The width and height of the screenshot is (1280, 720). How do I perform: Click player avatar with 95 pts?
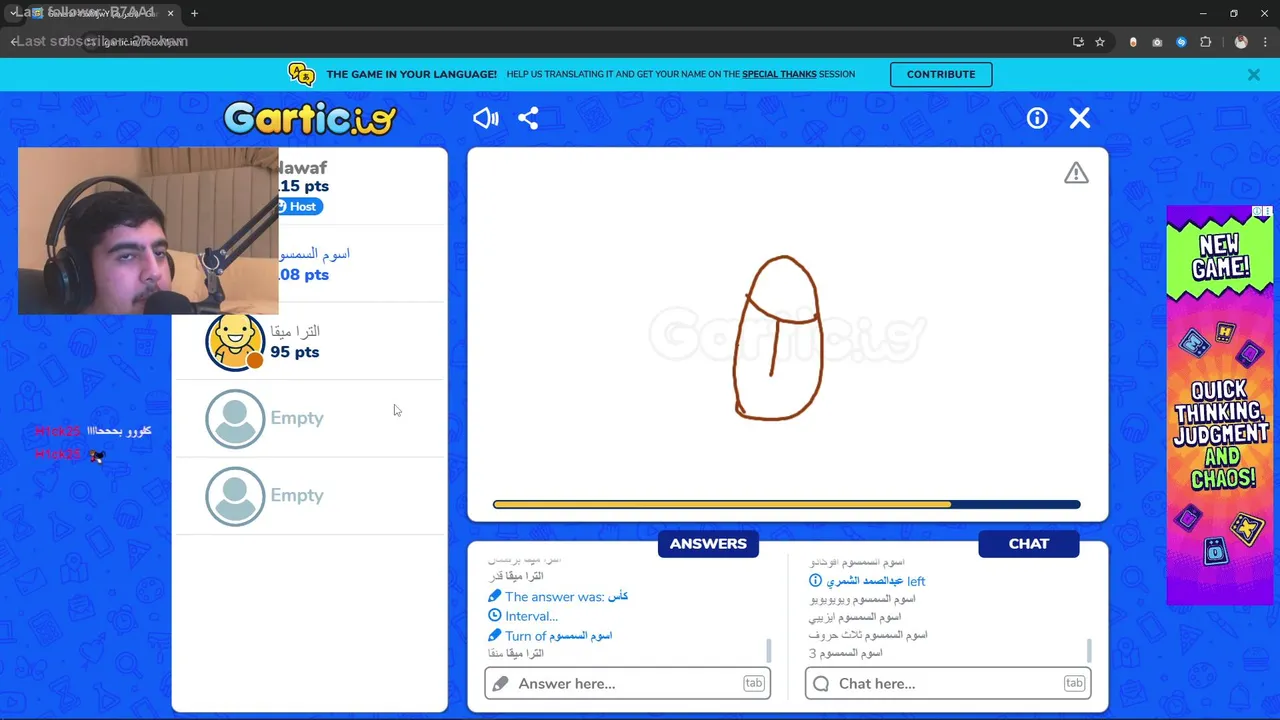[x=235, y=341]
